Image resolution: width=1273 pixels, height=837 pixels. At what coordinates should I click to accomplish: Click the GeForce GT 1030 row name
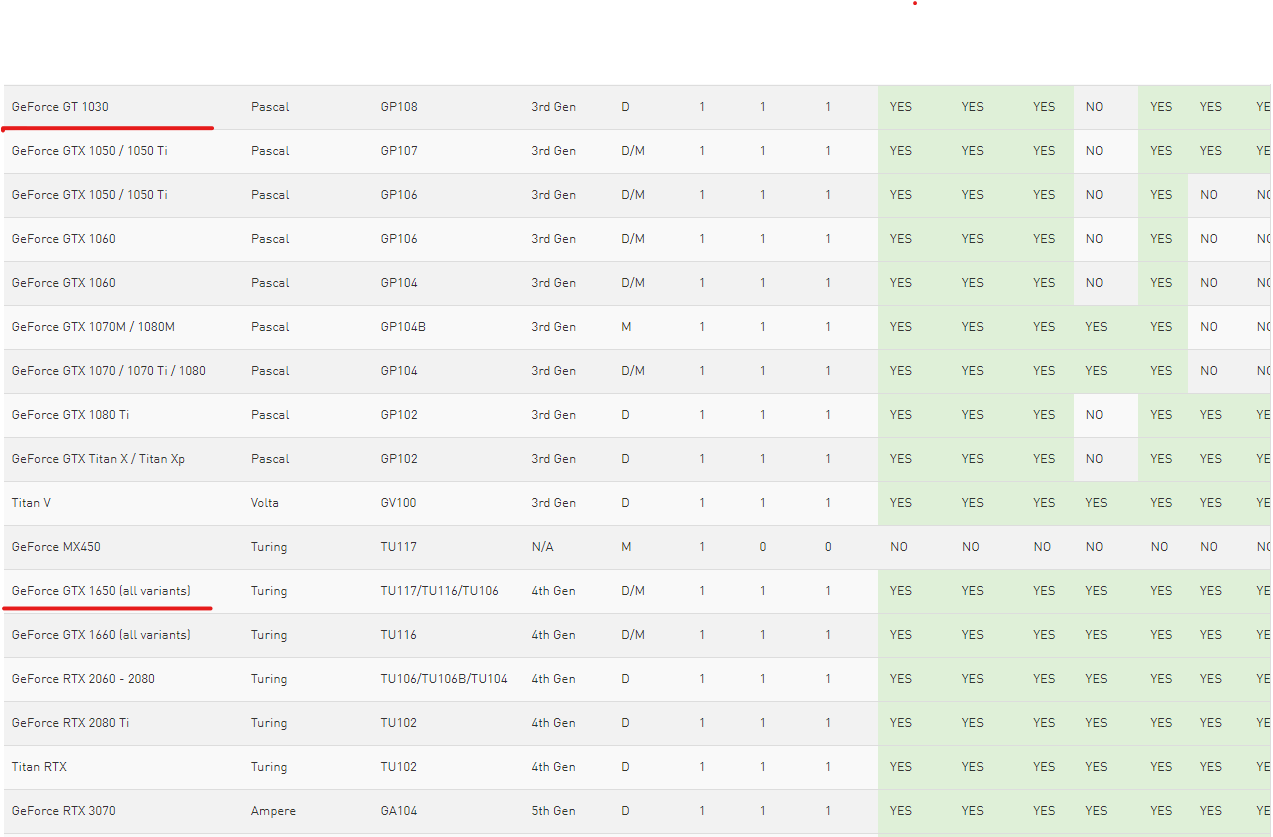60,107
